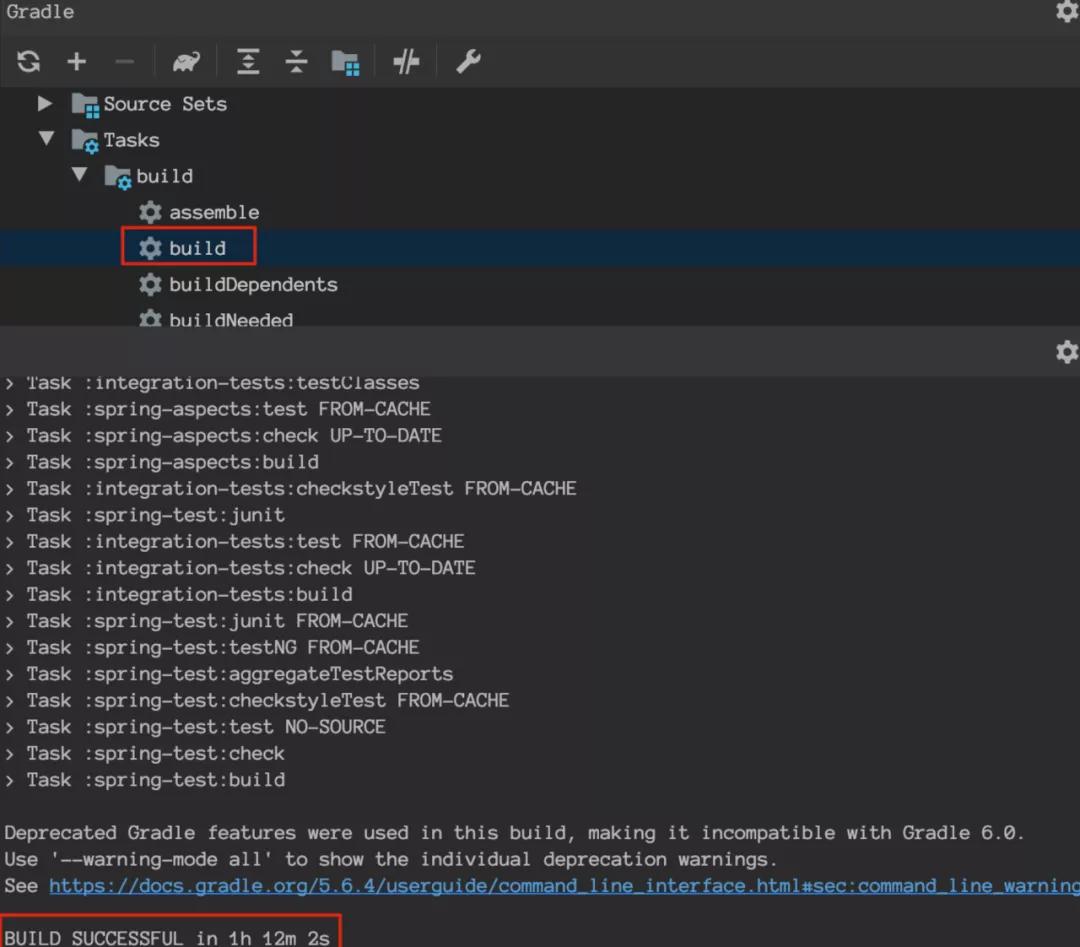
Task: Click gear icon beside buildDependents
Action: pyautogui.click(x=150, y=284)
